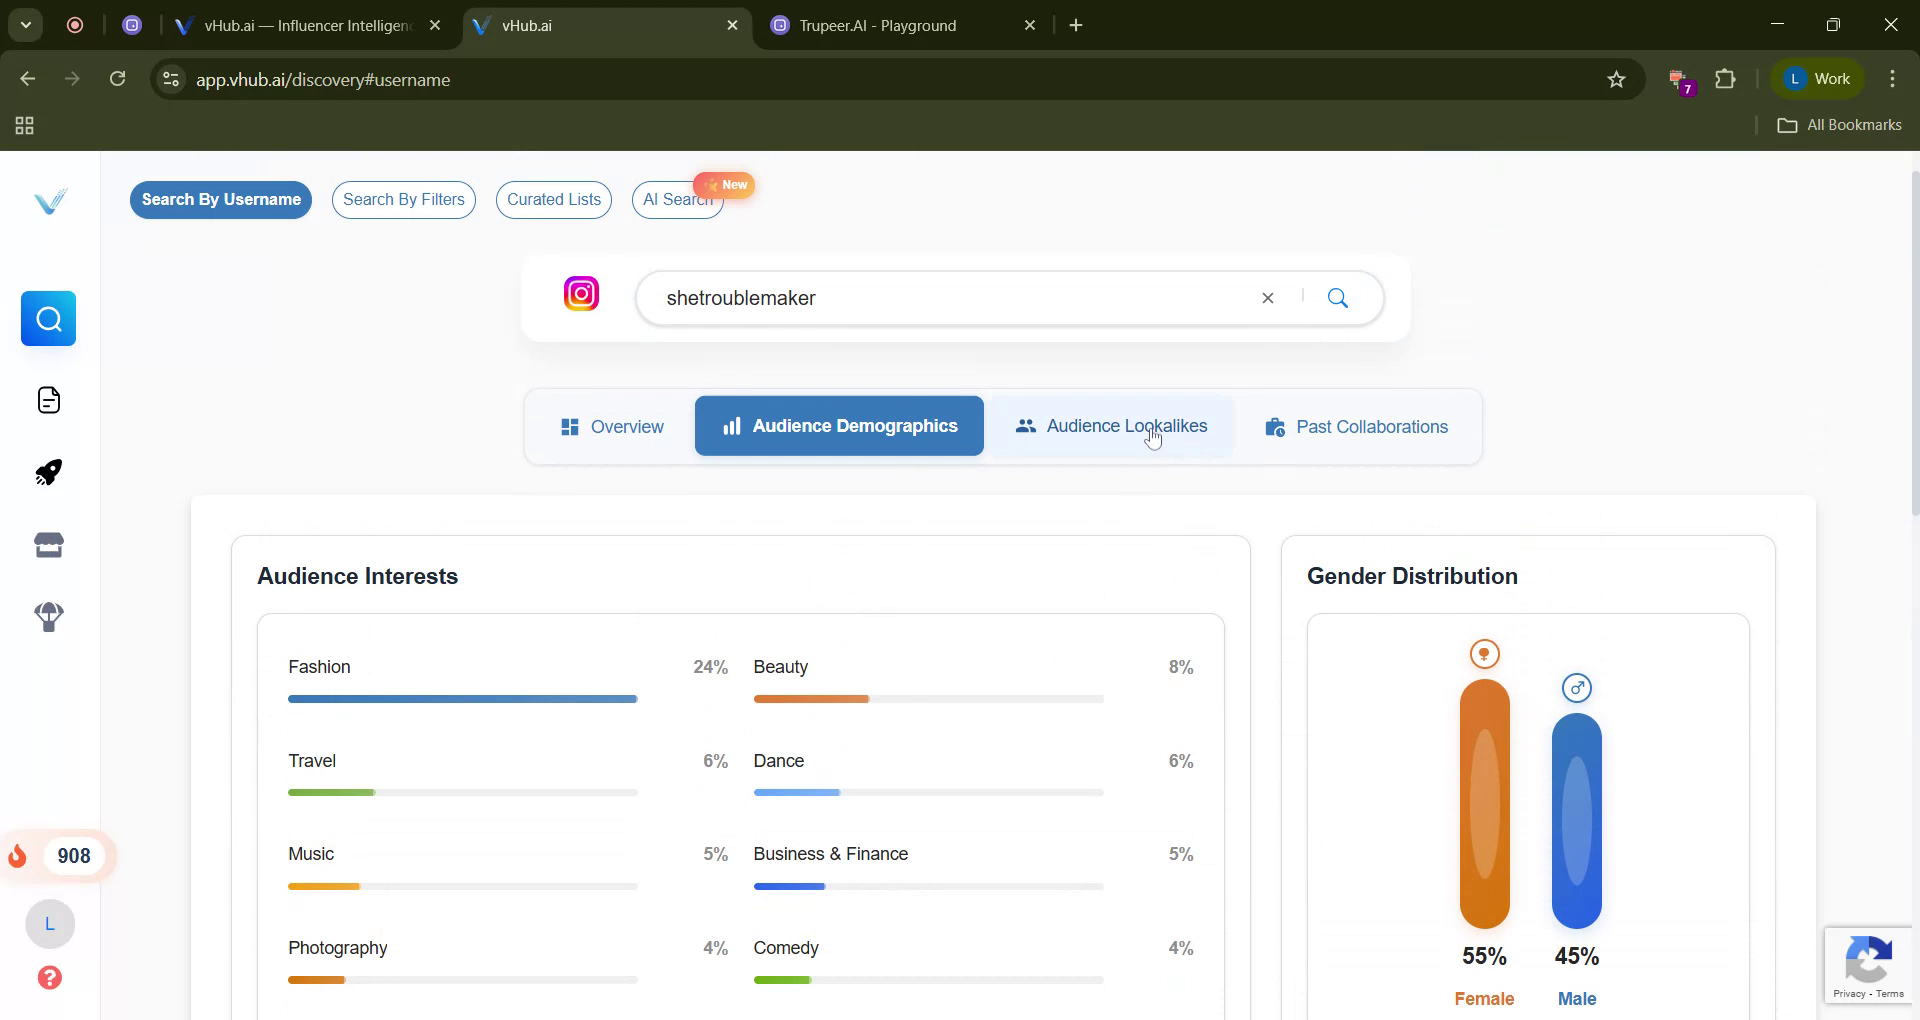The width and height of the screenshot is (1920, 1020).
Task: Open the reports document icon in sidebar
Action: tap(48, 400)
